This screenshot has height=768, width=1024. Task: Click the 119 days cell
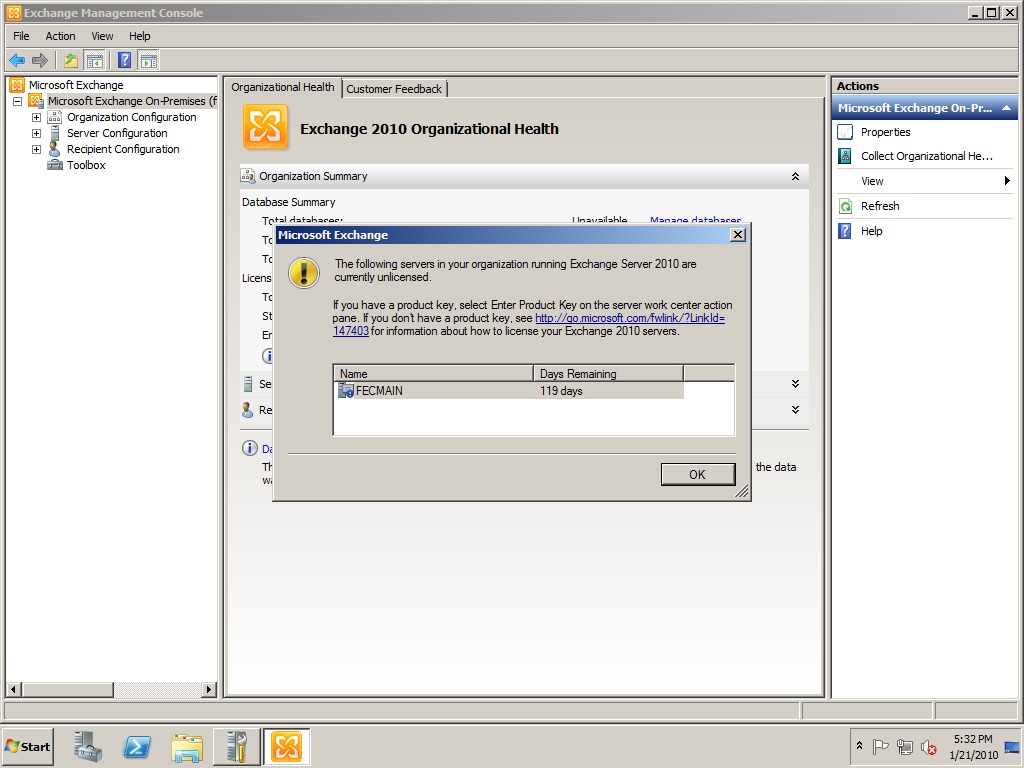click(x=561, y=391)
